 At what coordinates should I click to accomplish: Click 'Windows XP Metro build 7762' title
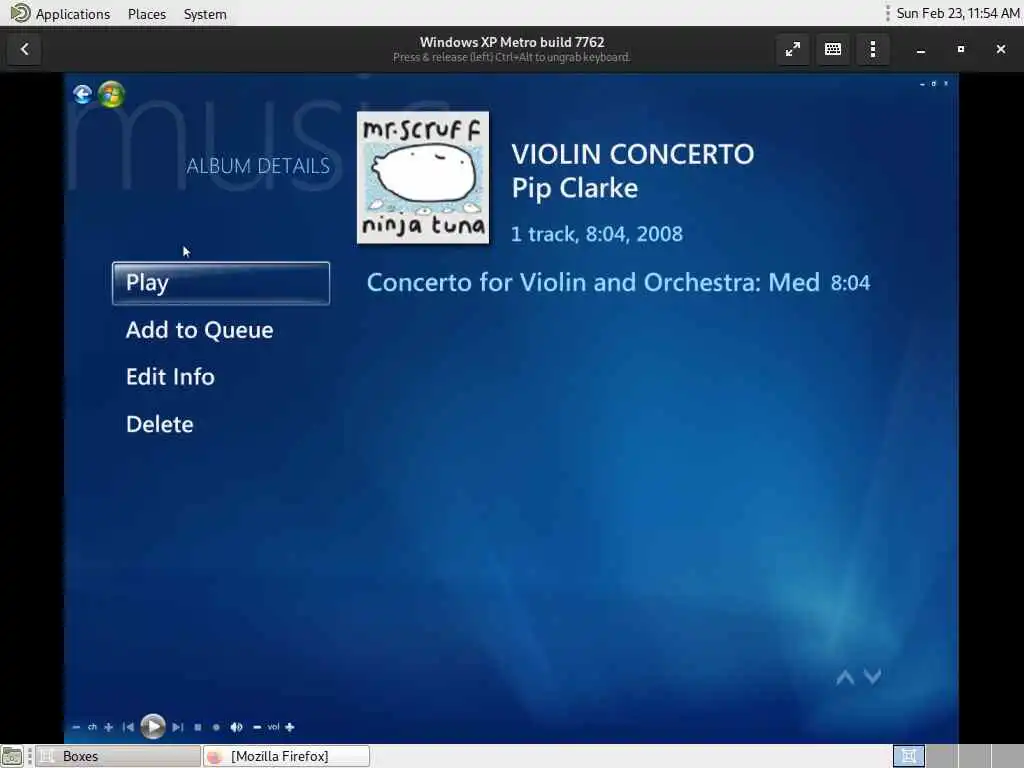pyautogui.click(x=512, y=42)
